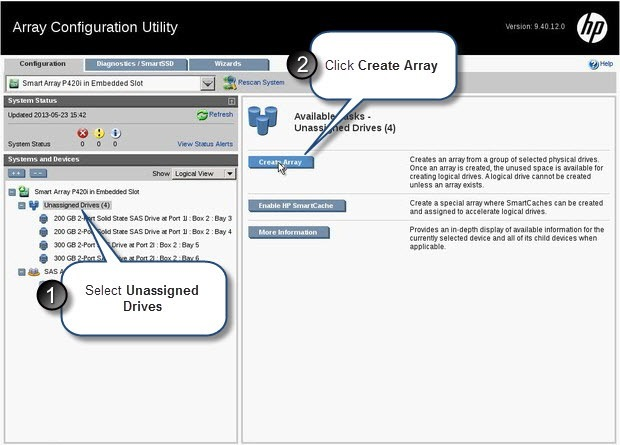Click controller icon in the selection dropdown
The height and width of the screenshot is (445, 620).
tap(14, 83)
